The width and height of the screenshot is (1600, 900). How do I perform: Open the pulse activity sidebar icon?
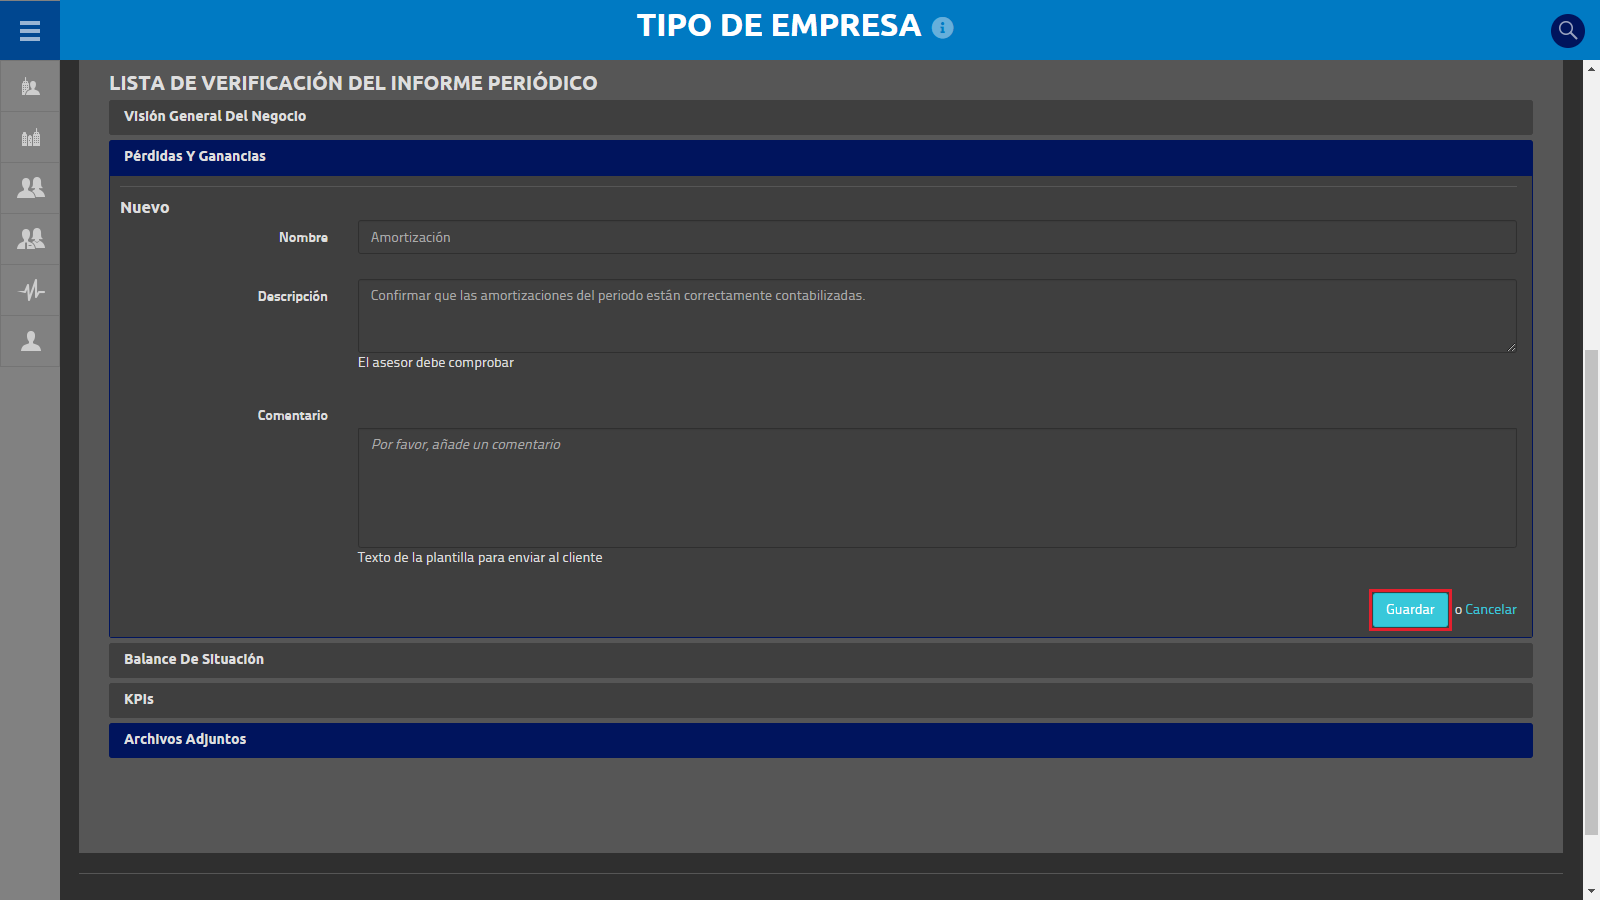[30, 290]
